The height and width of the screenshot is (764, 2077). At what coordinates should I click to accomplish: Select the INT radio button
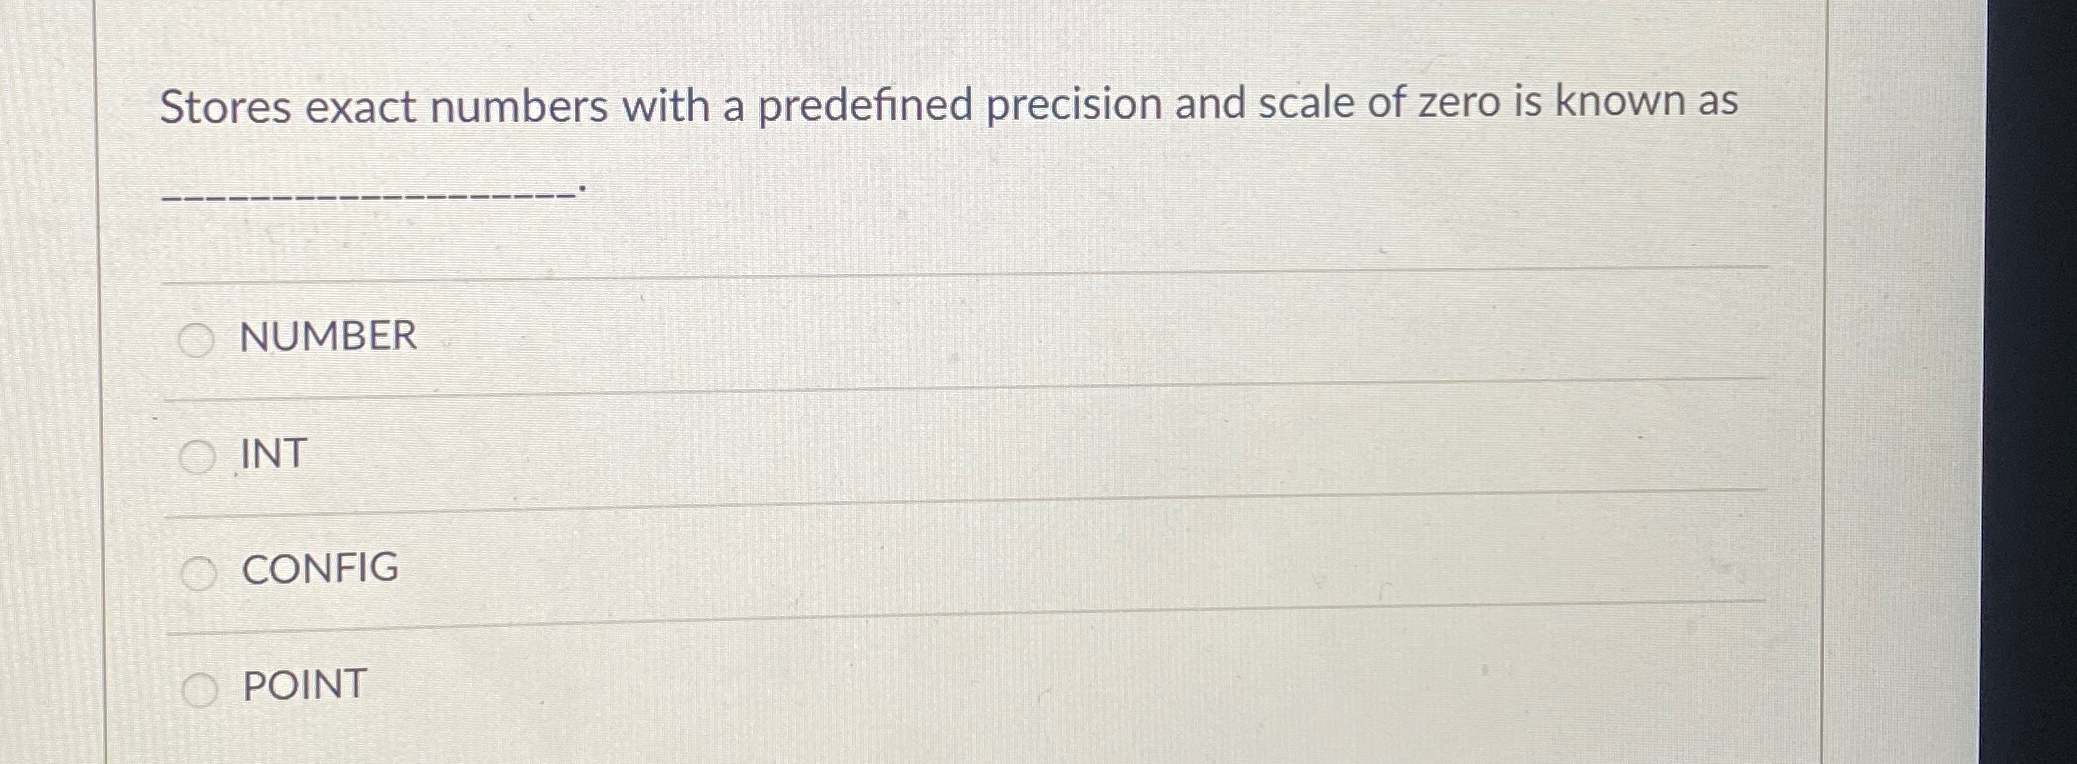point(199,455)
